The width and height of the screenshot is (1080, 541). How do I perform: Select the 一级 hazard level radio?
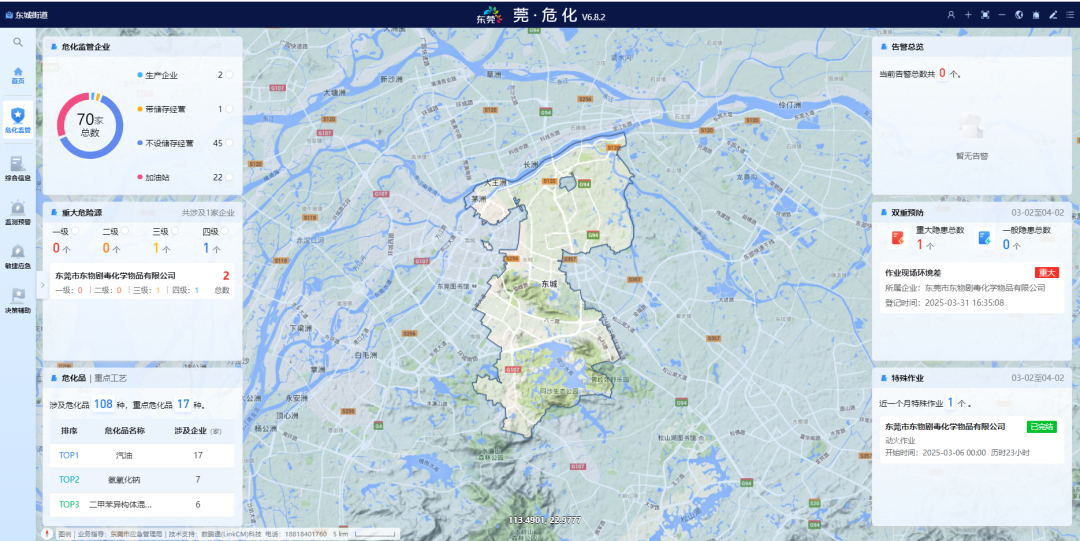[x=75, y=231]
